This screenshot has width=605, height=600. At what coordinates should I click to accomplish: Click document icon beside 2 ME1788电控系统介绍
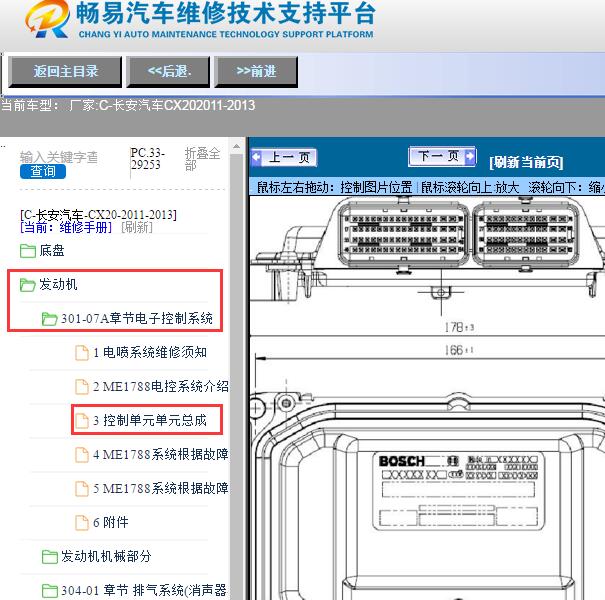(x=82, y=387)
